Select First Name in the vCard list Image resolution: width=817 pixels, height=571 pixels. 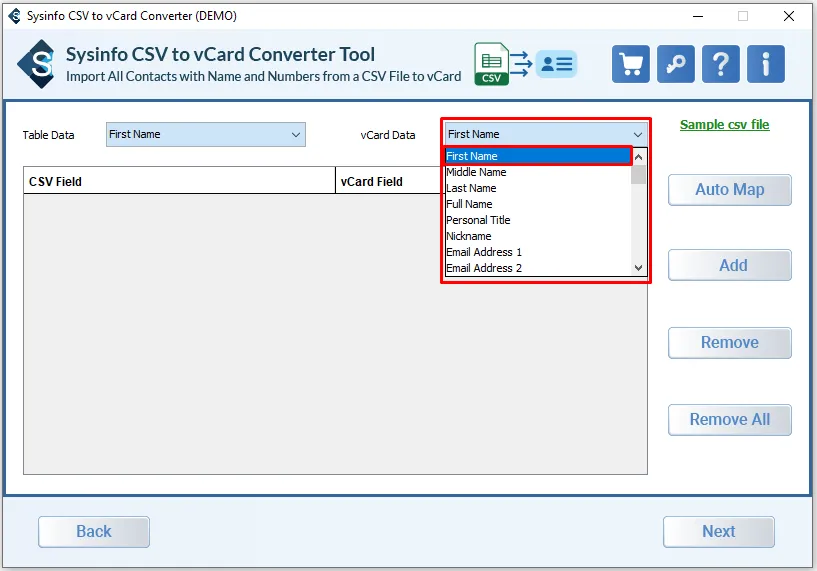point(538,156)
